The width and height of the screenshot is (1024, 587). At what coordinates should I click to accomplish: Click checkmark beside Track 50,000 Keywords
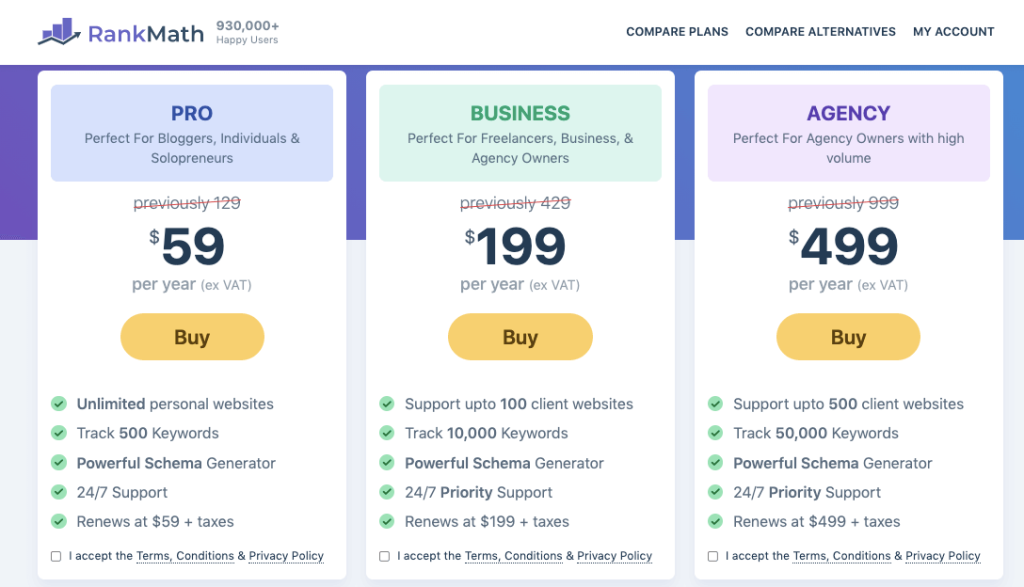(716, 433)
